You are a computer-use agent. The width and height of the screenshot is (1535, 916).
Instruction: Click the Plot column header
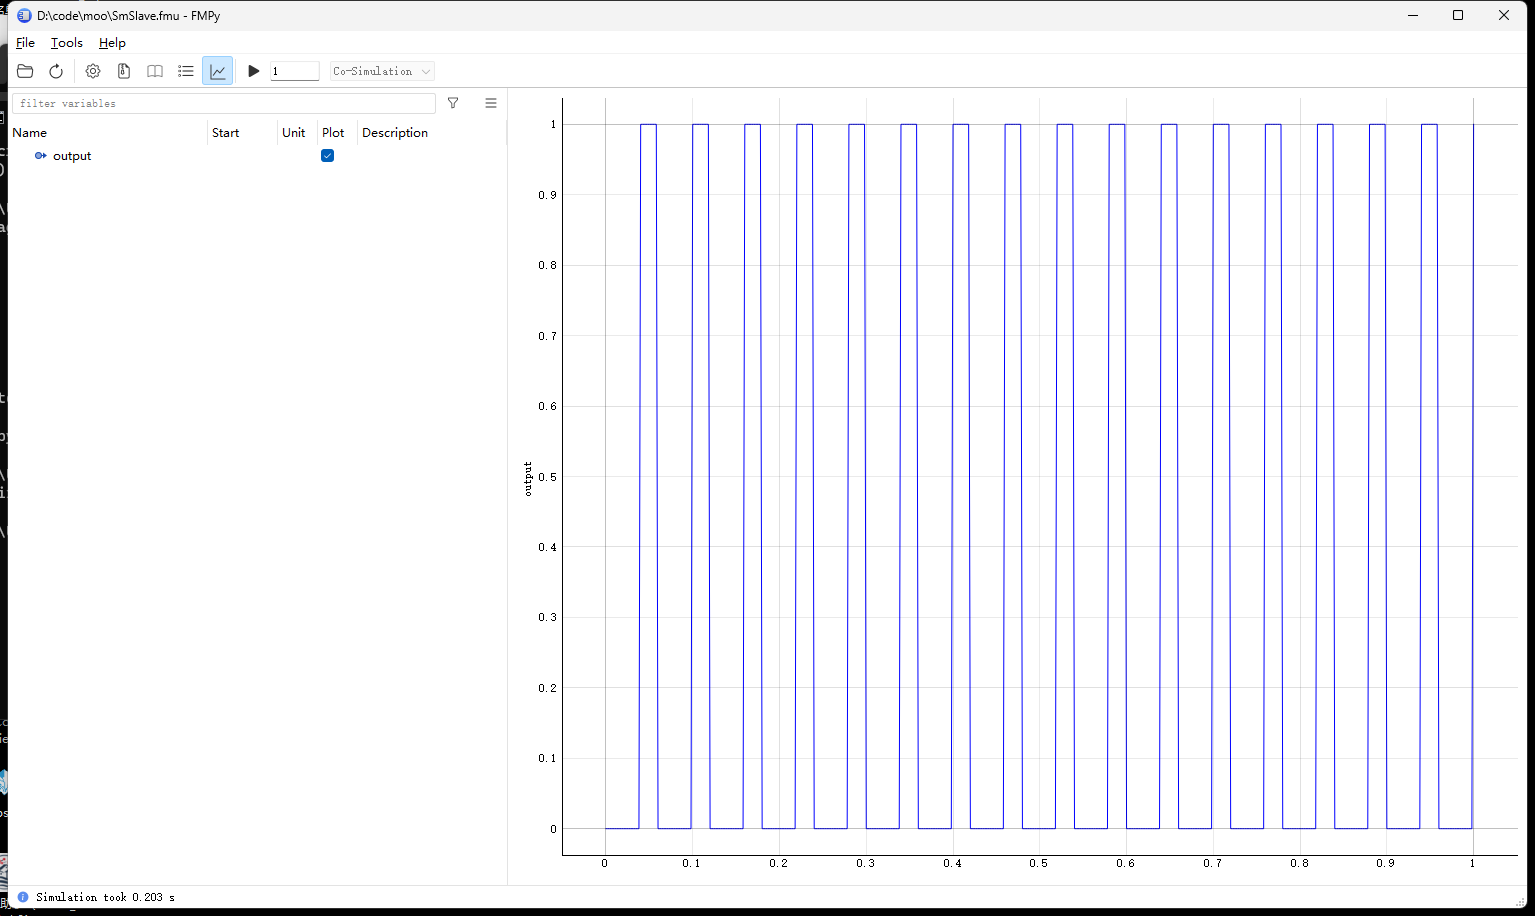(337, 132)
